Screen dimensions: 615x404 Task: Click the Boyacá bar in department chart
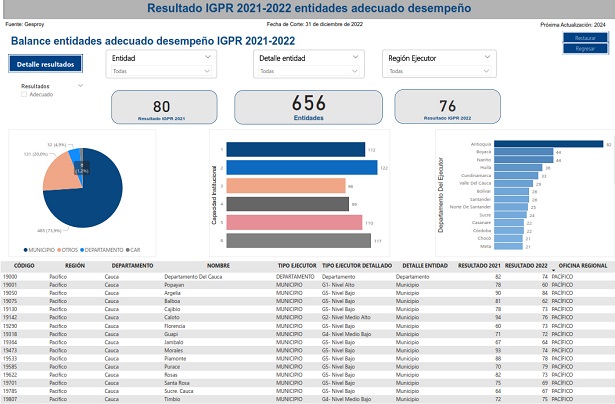524,152
